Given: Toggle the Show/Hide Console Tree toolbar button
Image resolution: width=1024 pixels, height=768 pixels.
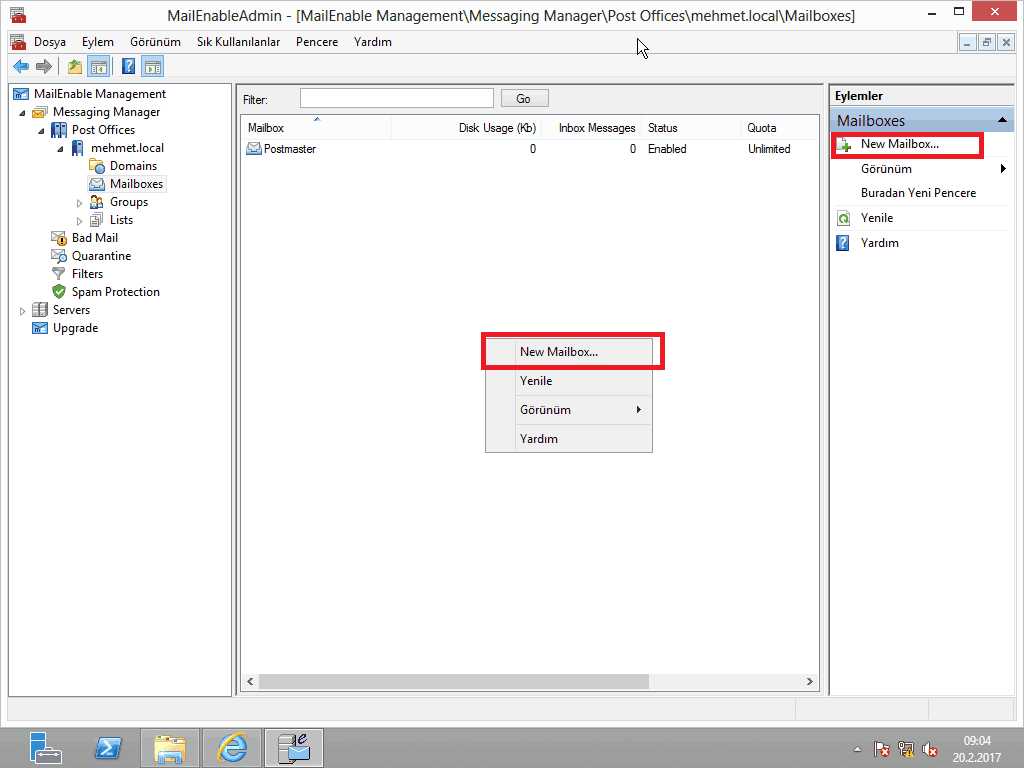Looking at the screenshot, I should 99,67.
